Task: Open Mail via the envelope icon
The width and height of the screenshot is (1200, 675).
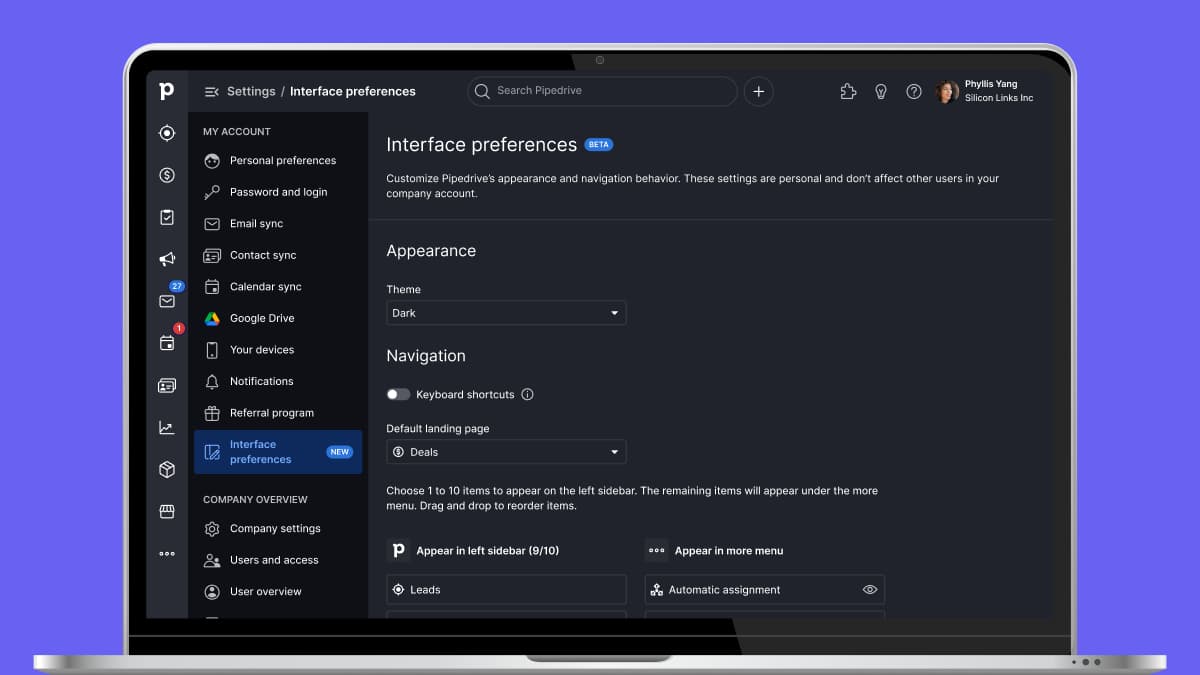Action: coord(167,301)
